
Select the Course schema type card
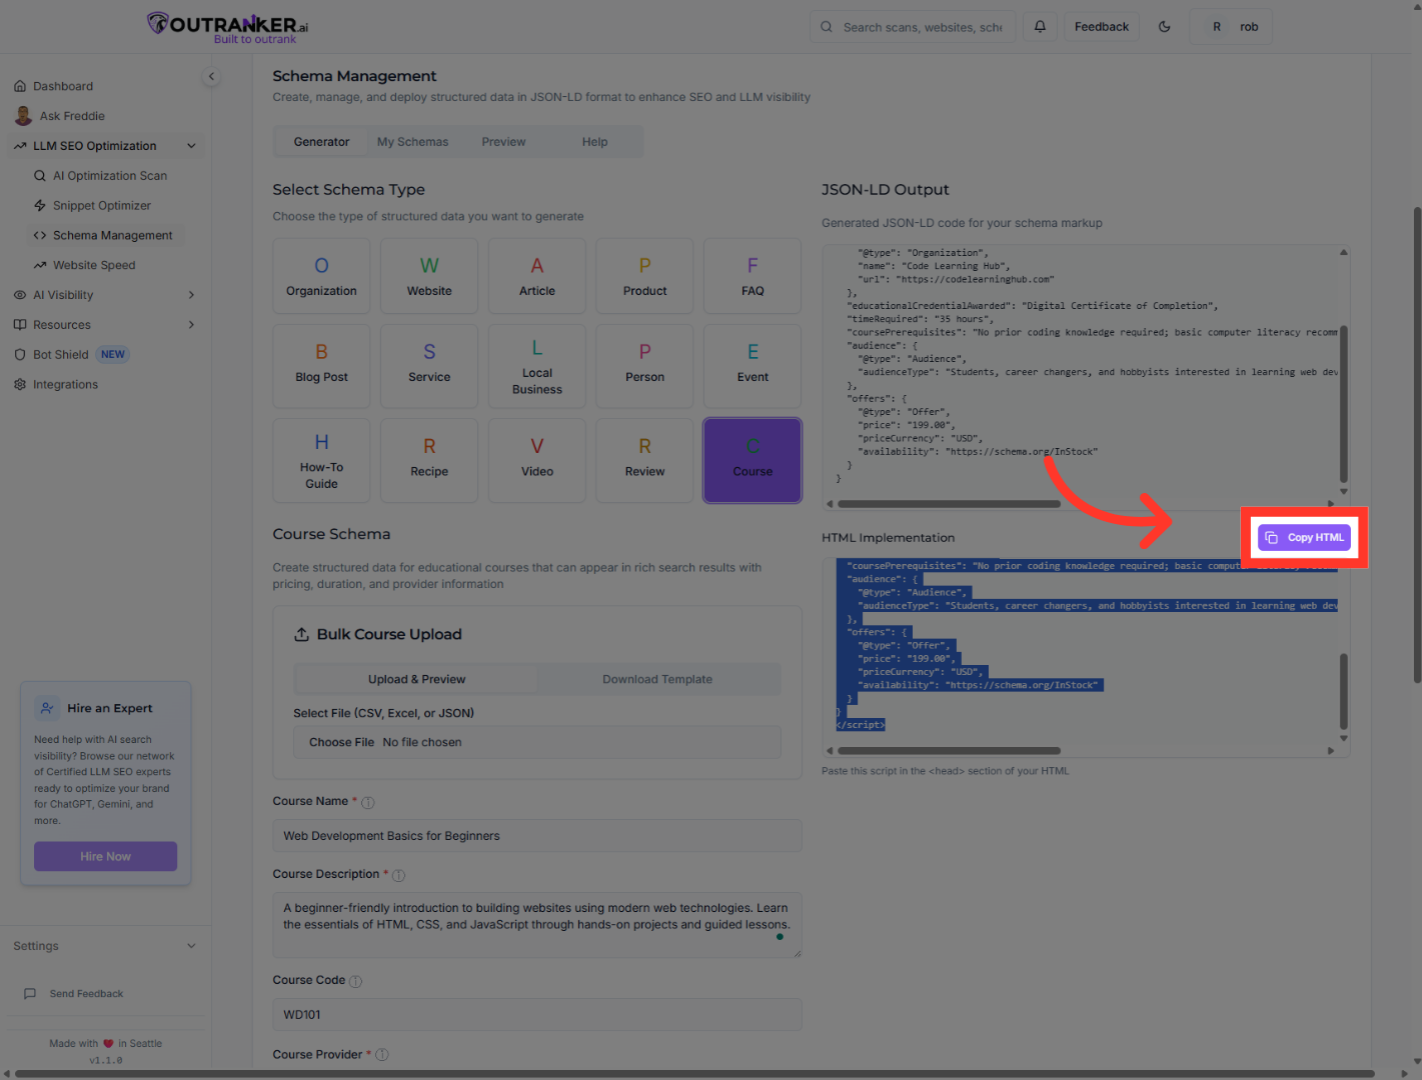coord(752,460)
